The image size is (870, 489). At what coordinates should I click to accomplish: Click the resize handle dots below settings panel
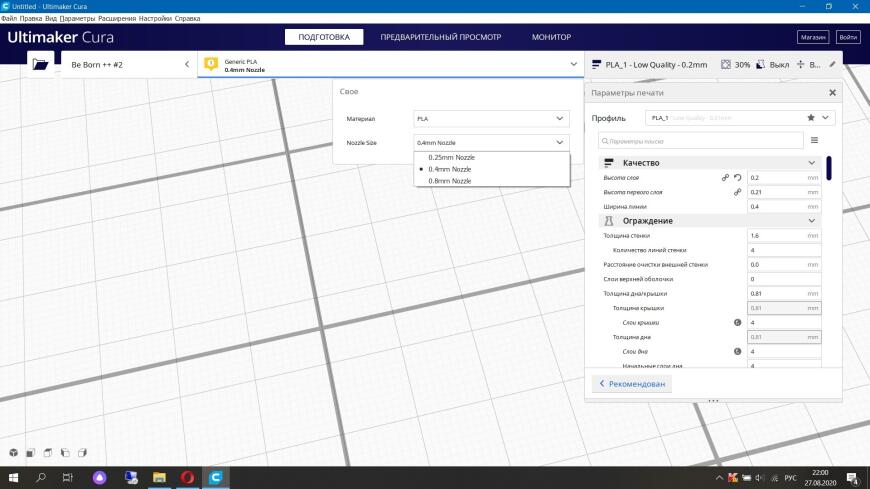[714, 400]
